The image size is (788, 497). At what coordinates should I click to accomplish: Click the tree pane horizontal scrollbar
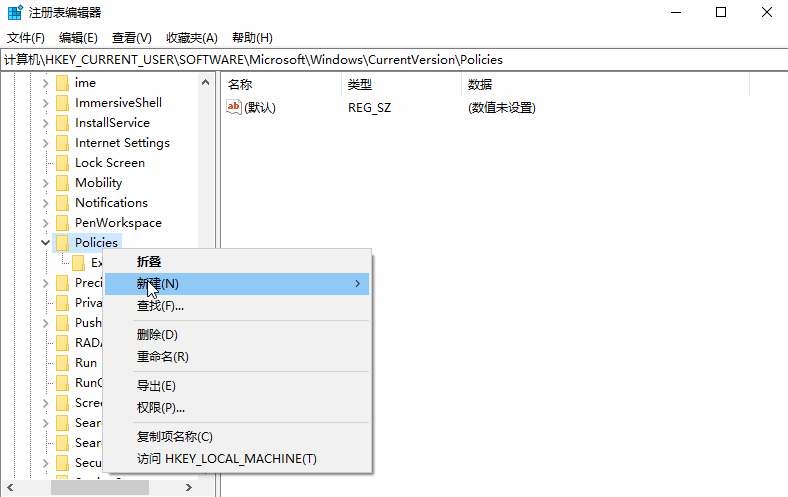coord(100,487)
